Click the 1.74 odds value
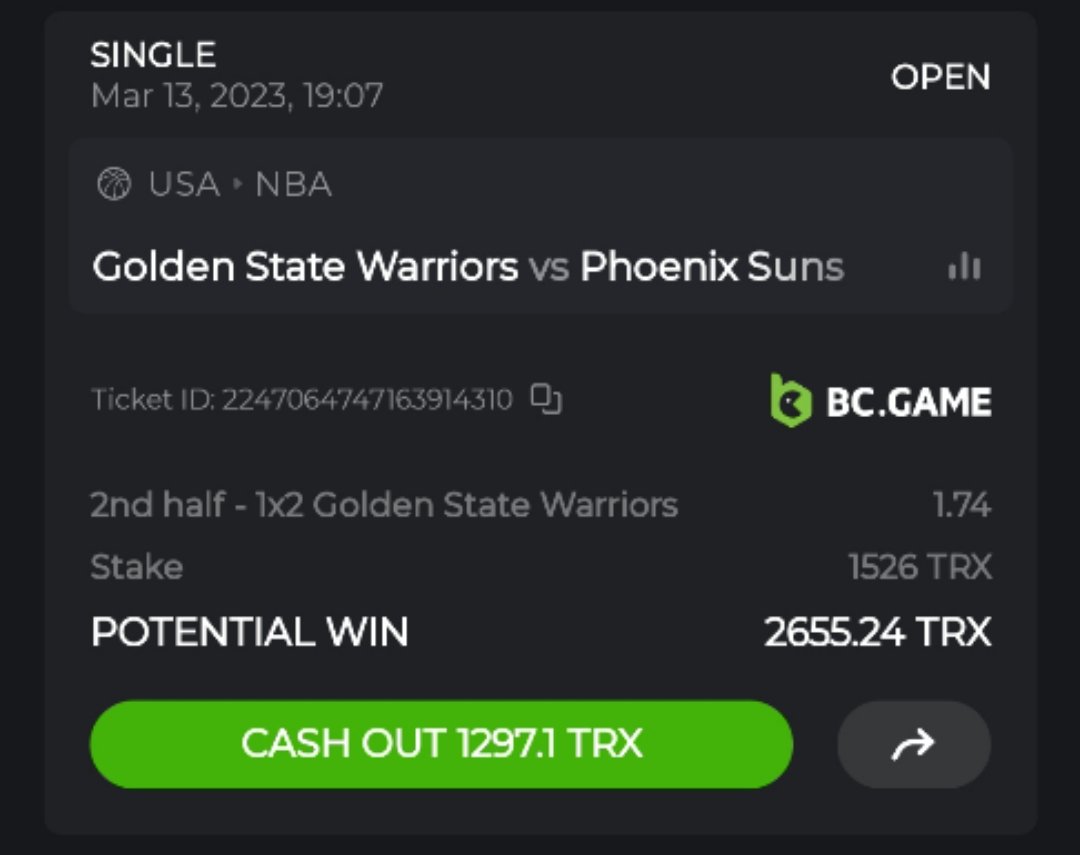 point(961,505)
